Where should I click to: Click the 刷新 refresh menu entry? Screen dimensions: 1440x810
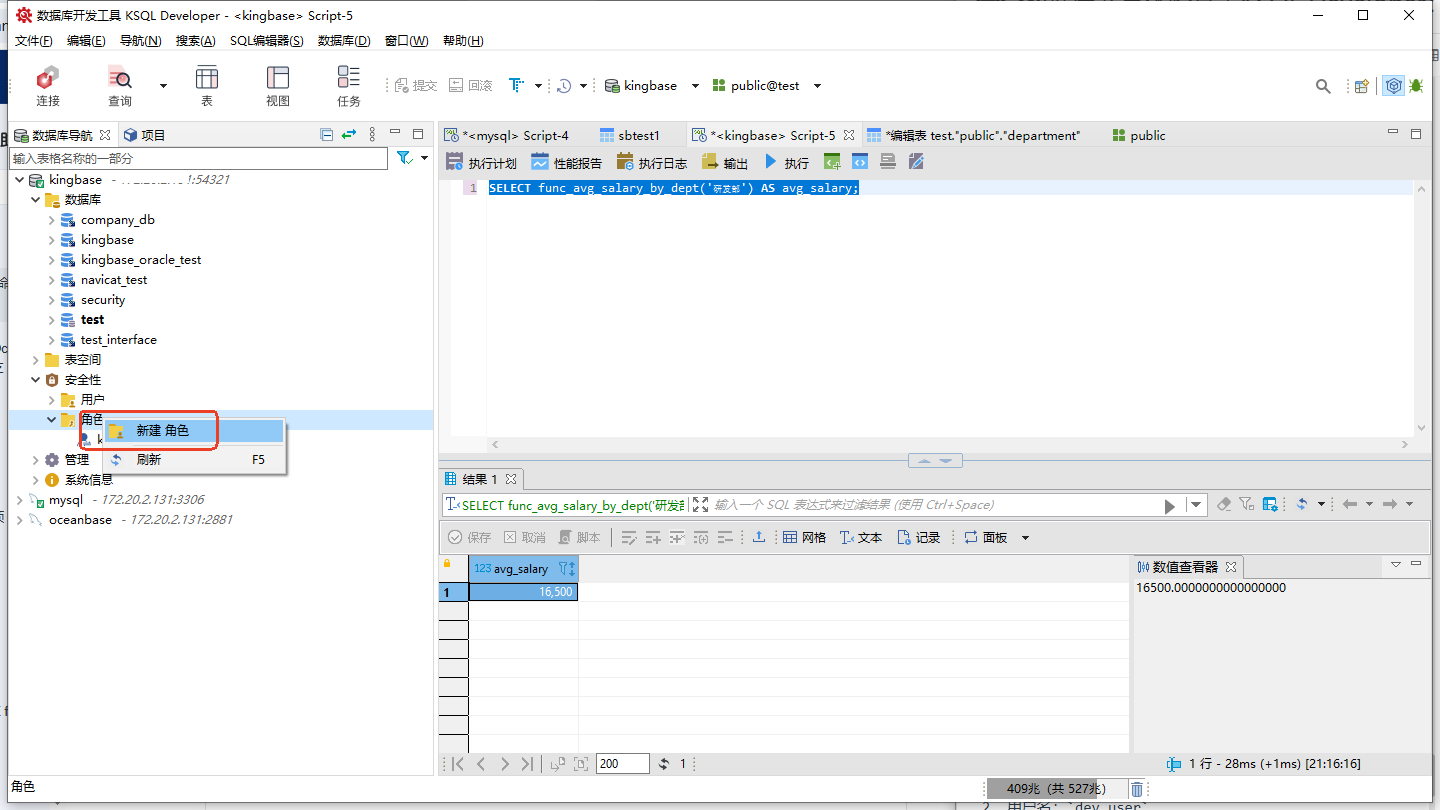point(149,460)
